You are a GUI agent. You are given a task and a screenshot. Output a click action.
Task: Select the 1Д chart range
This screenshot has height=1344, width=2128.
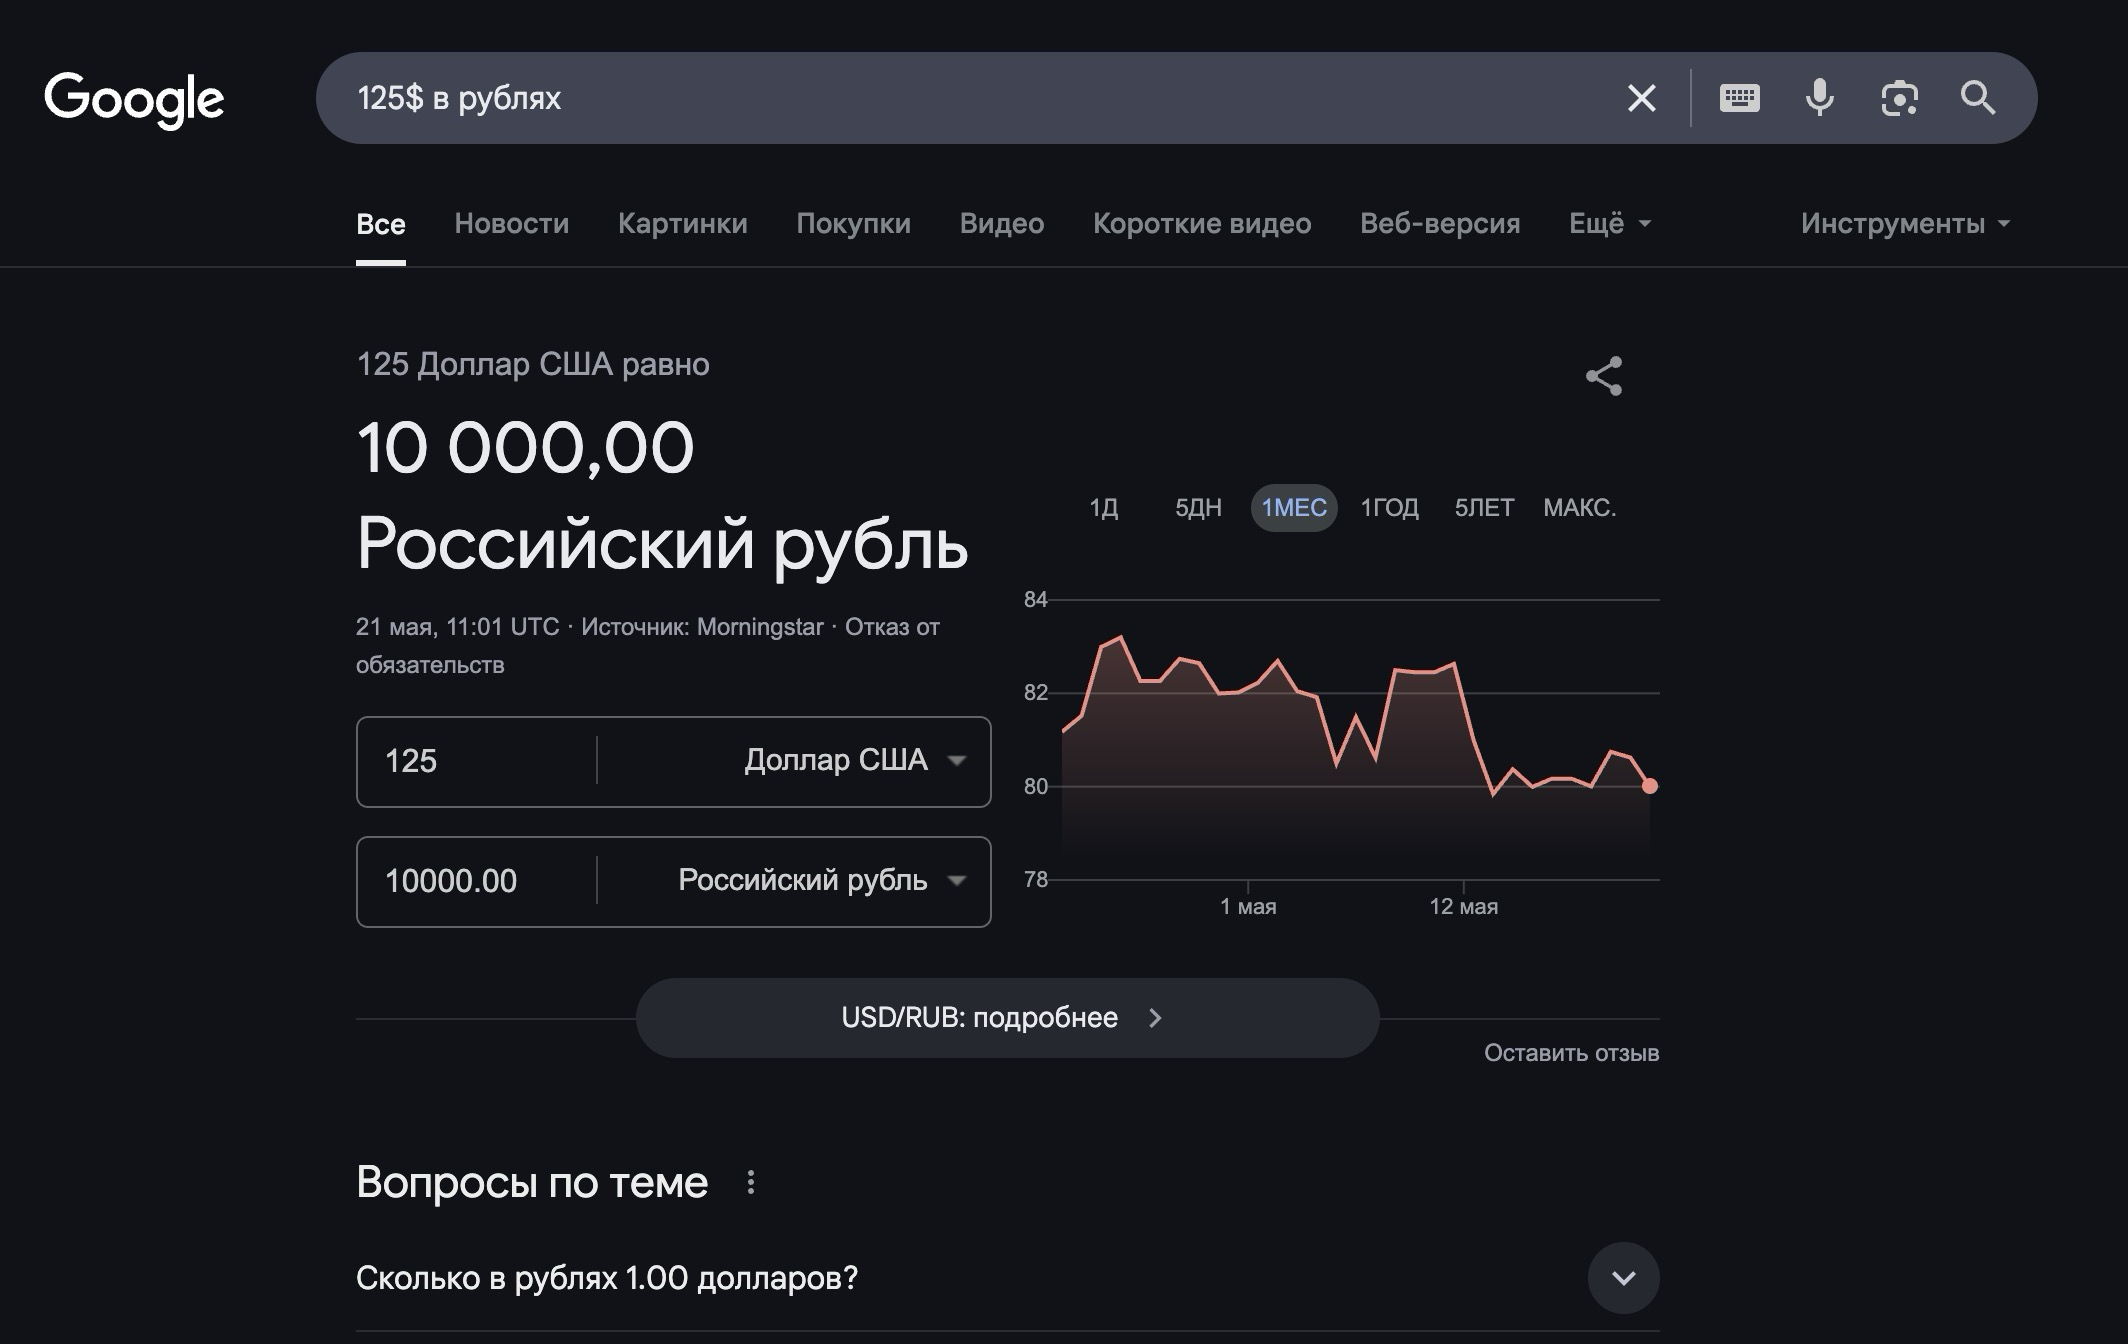(x=1103, y=508)
